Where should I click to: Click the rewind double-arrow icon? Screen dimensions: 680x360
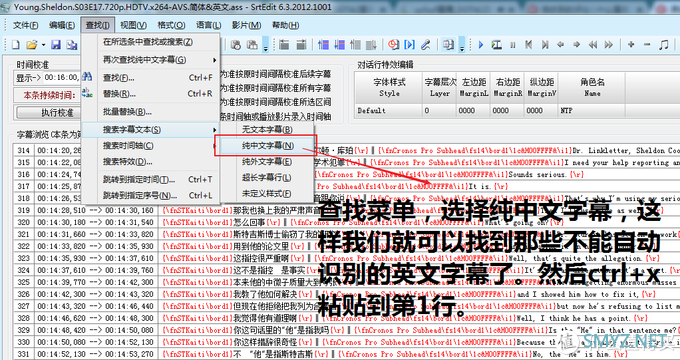point(593,44)
